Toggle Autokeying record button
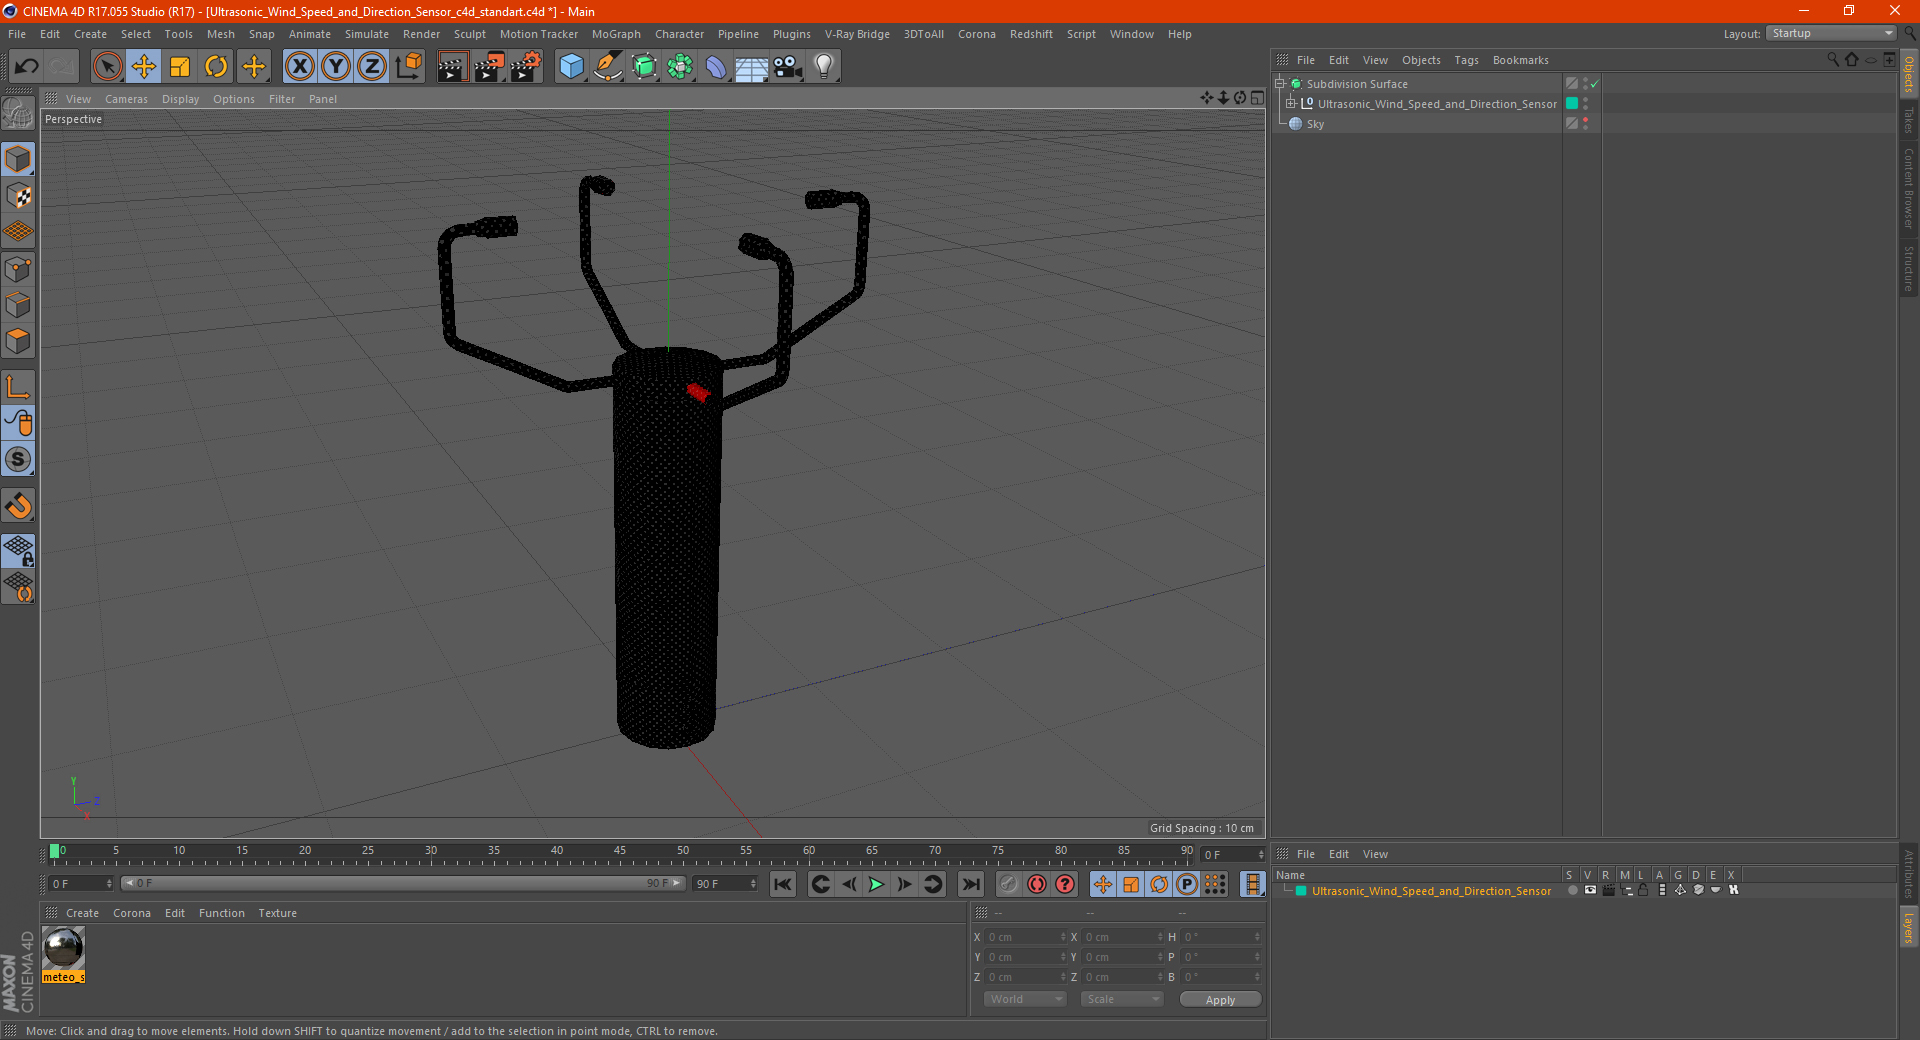 click(1037, 884)
